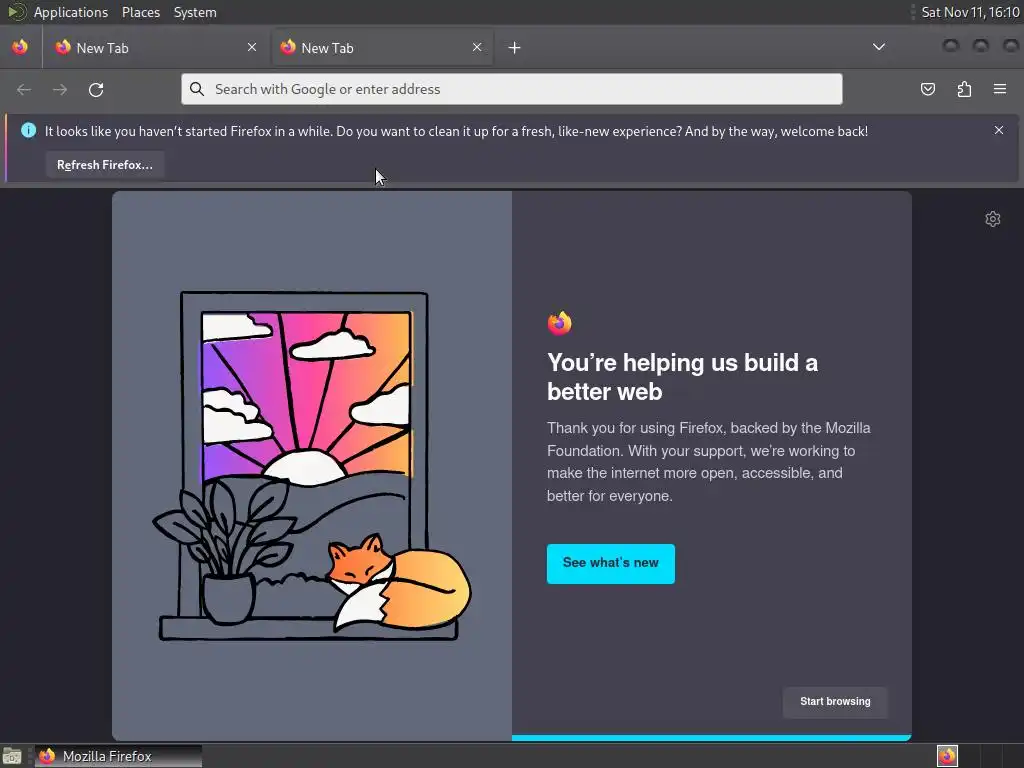Click the "Thank you for using Firefox" paragraph

[709, 462]
